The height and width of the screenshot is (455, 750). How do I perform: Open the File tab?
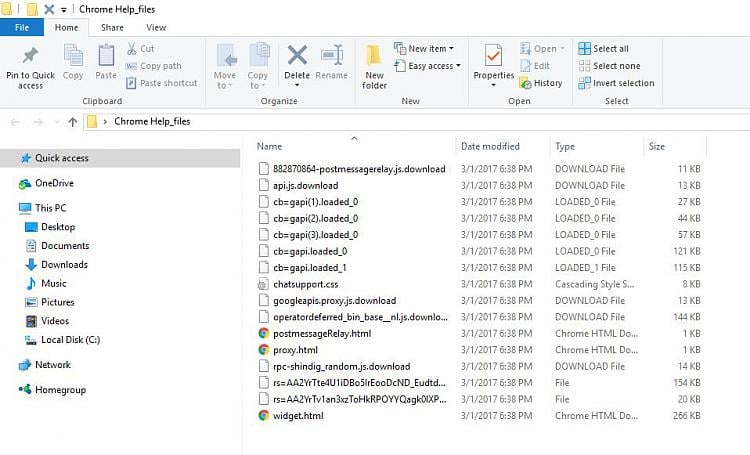22,27
